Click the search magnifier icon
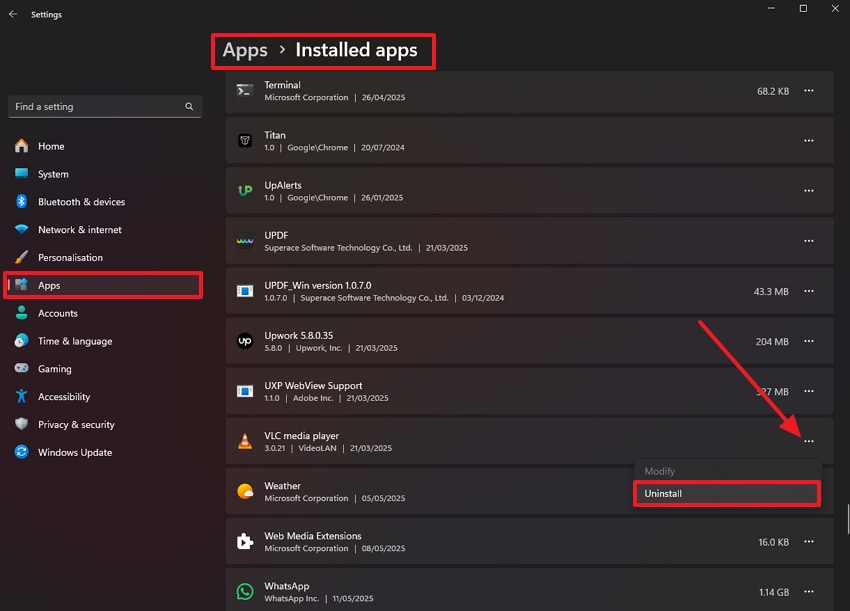Image resolution: width=850 pixels, height=611 pixels. tap(189, 106)
